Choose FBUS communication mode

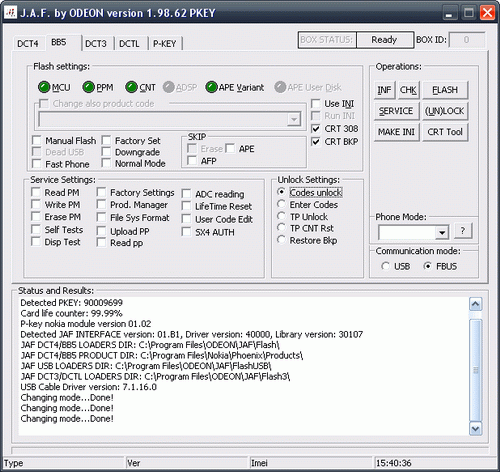click(428, 266)
